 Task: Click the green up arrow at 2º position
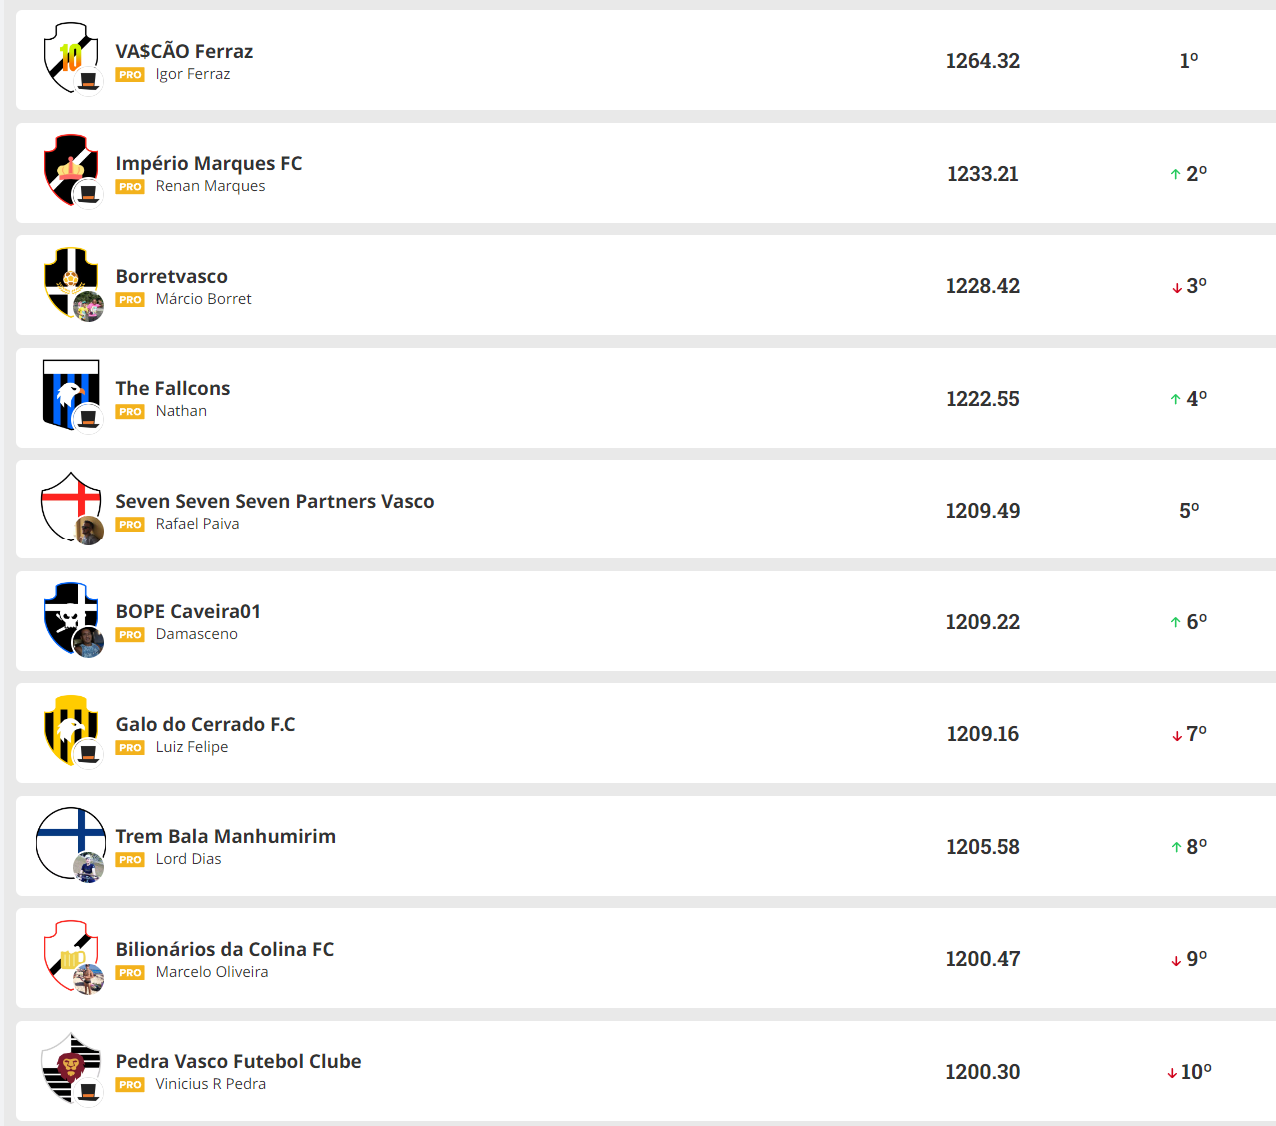(x=1175, y=175)
